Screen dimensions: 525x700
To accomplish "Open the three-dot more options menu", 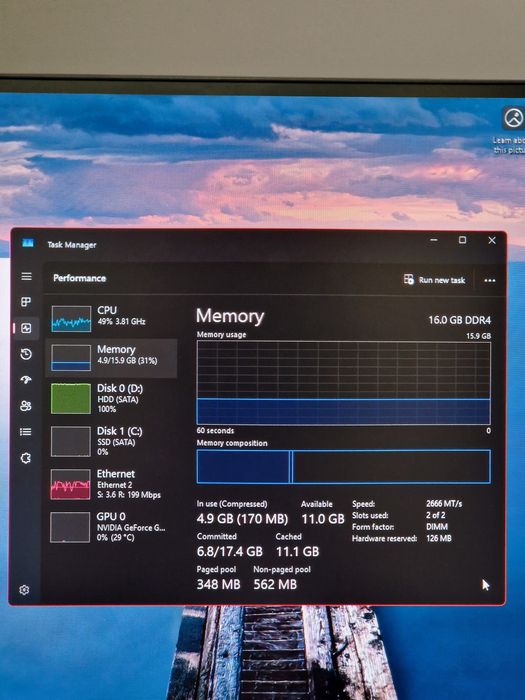I will coord(490,280).
